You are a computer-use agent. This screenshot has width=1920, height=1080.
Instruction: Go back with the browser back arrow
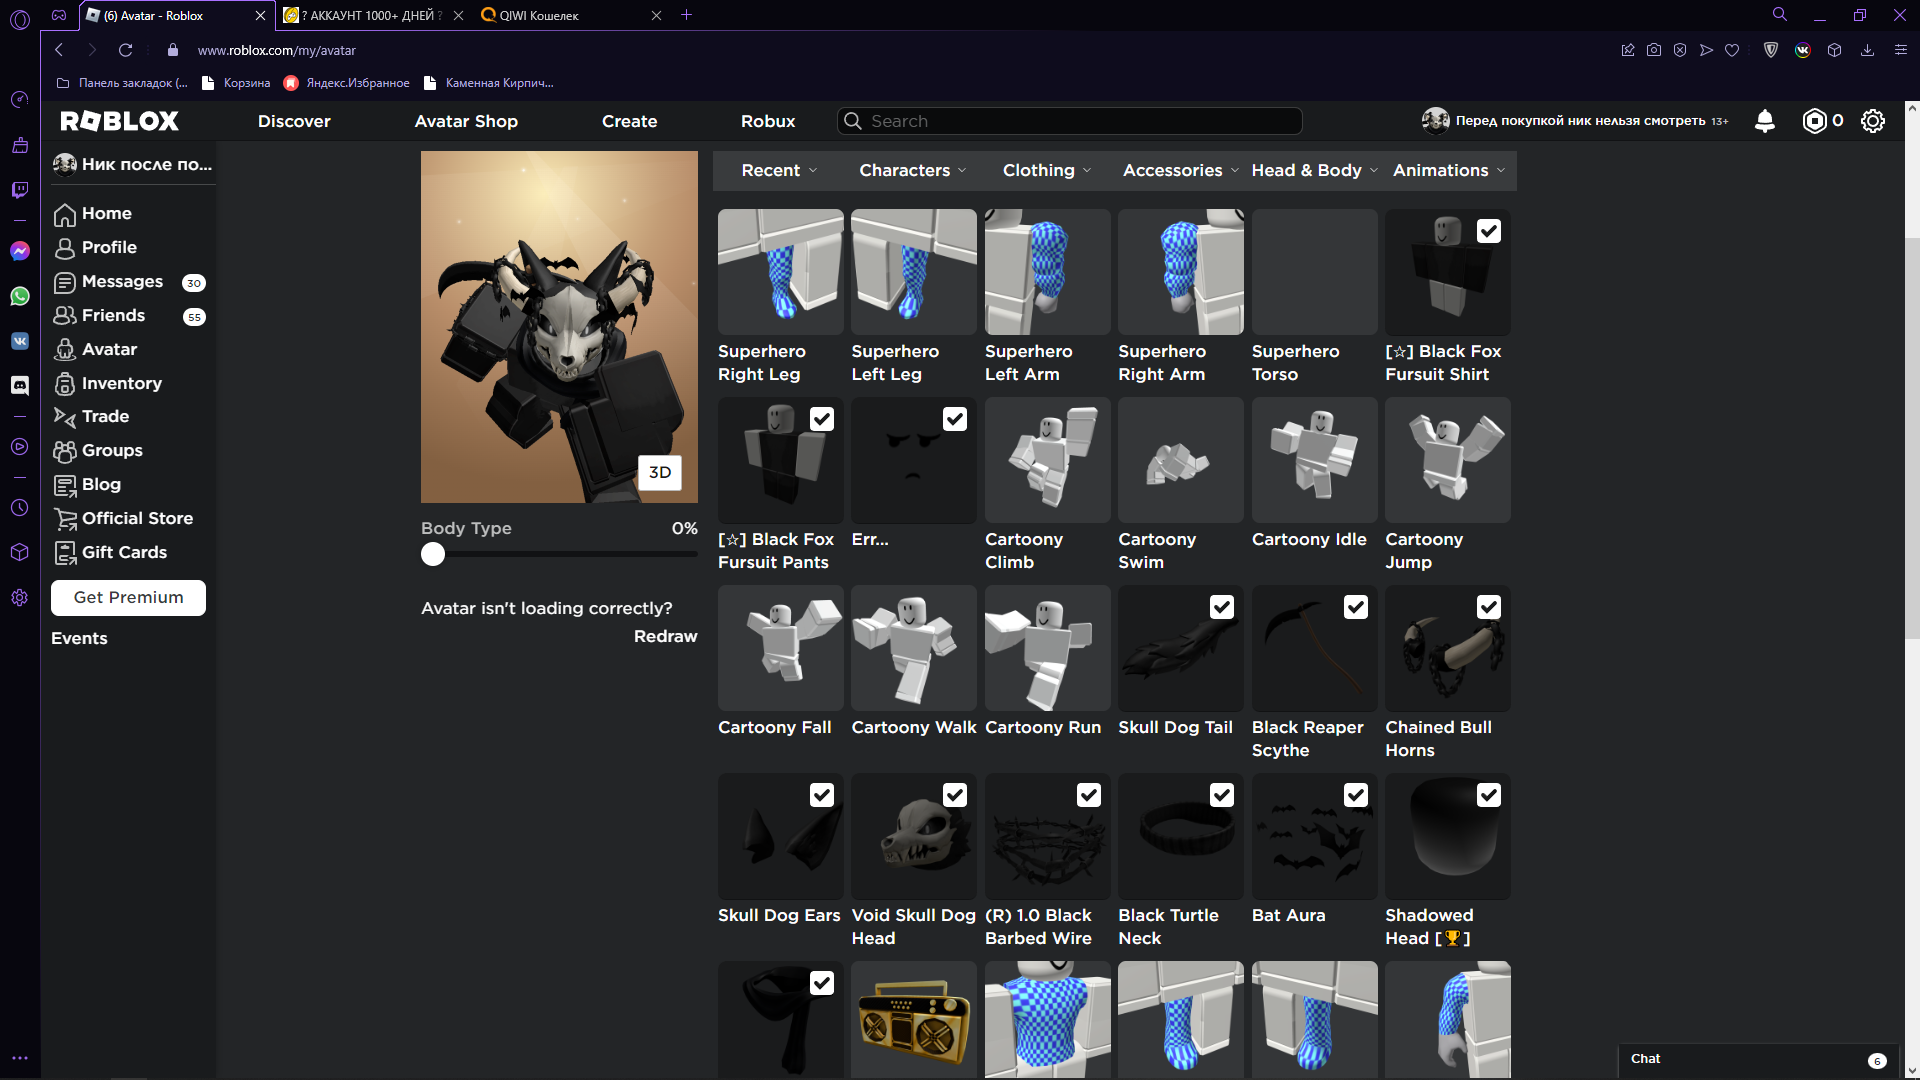tap(59, 50)
